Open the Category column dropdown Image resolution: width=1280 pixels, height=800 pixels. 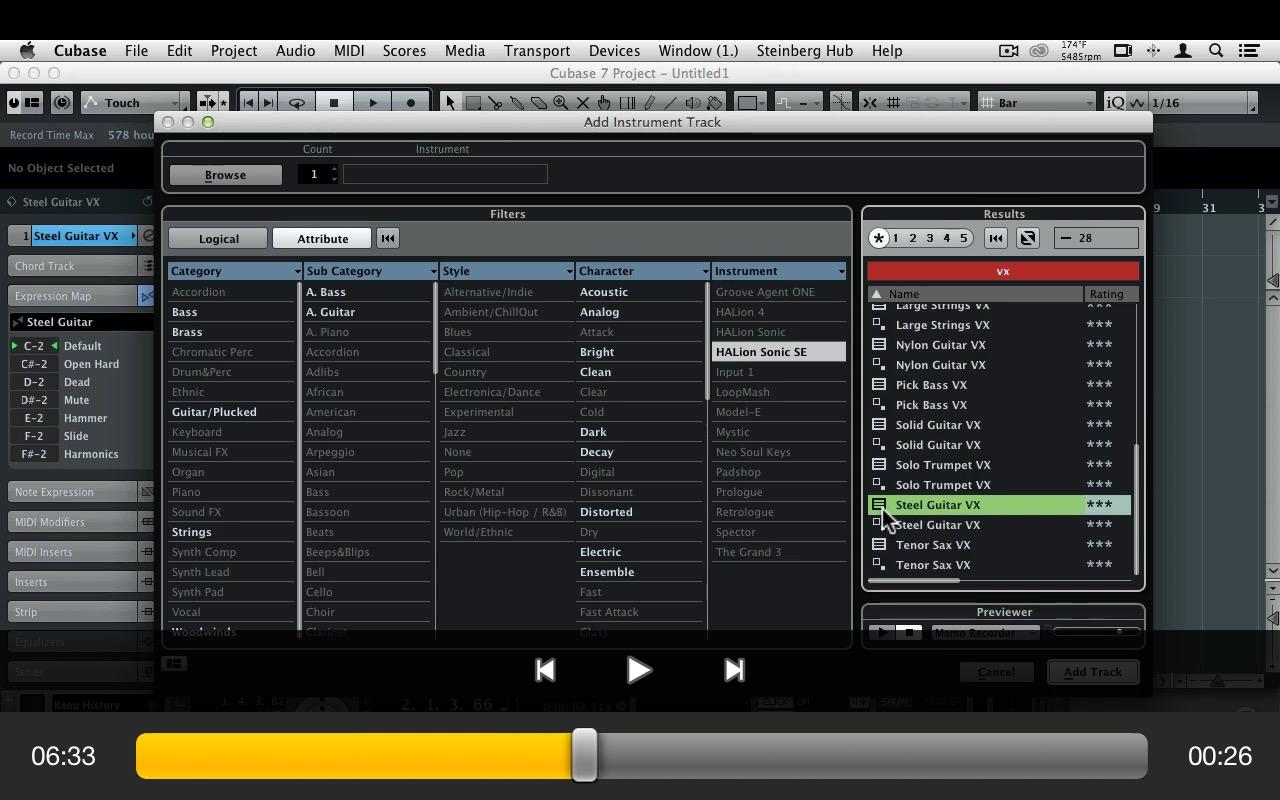[297, 271]
